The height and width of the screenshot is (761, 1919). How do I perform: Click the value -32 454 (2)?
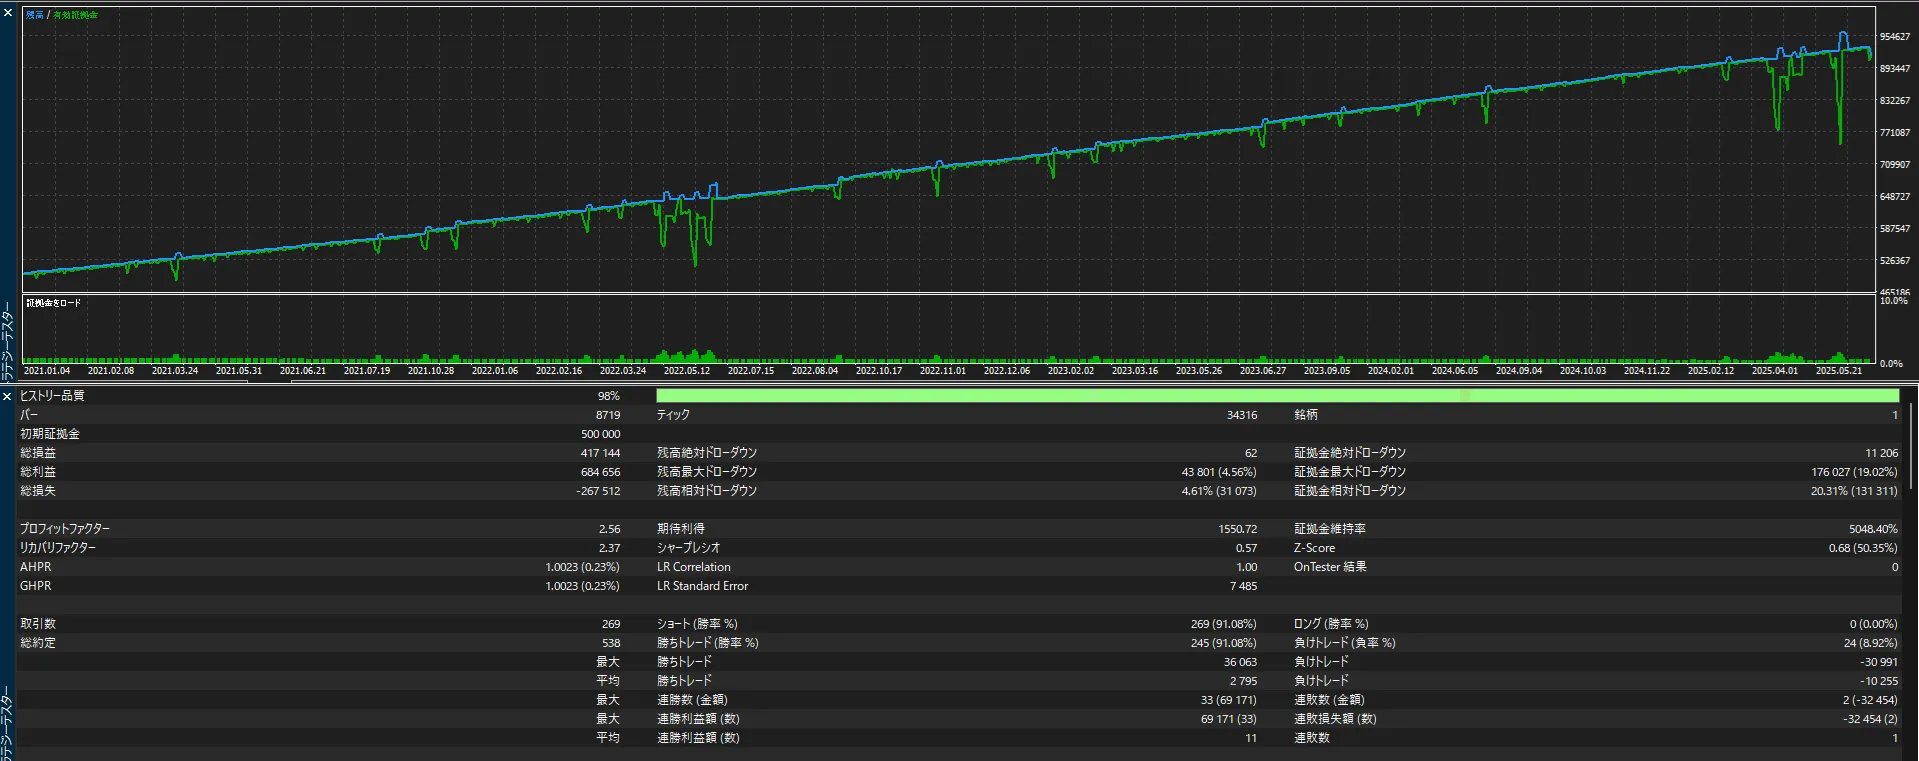tap(1870, 719)
